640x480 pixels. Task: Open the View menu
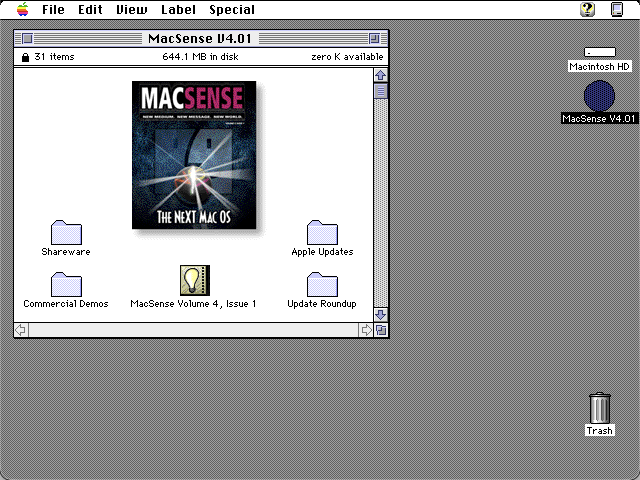tap(132, 9)
